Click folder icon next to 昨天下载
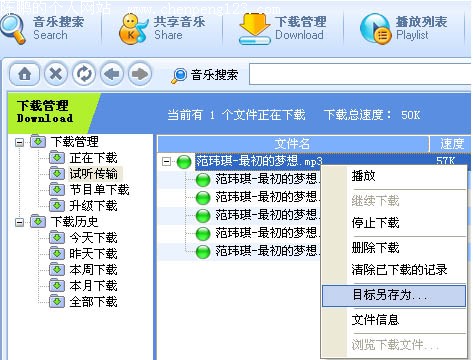473x360 pixels. pyautogui.click(x=57, y=253)
